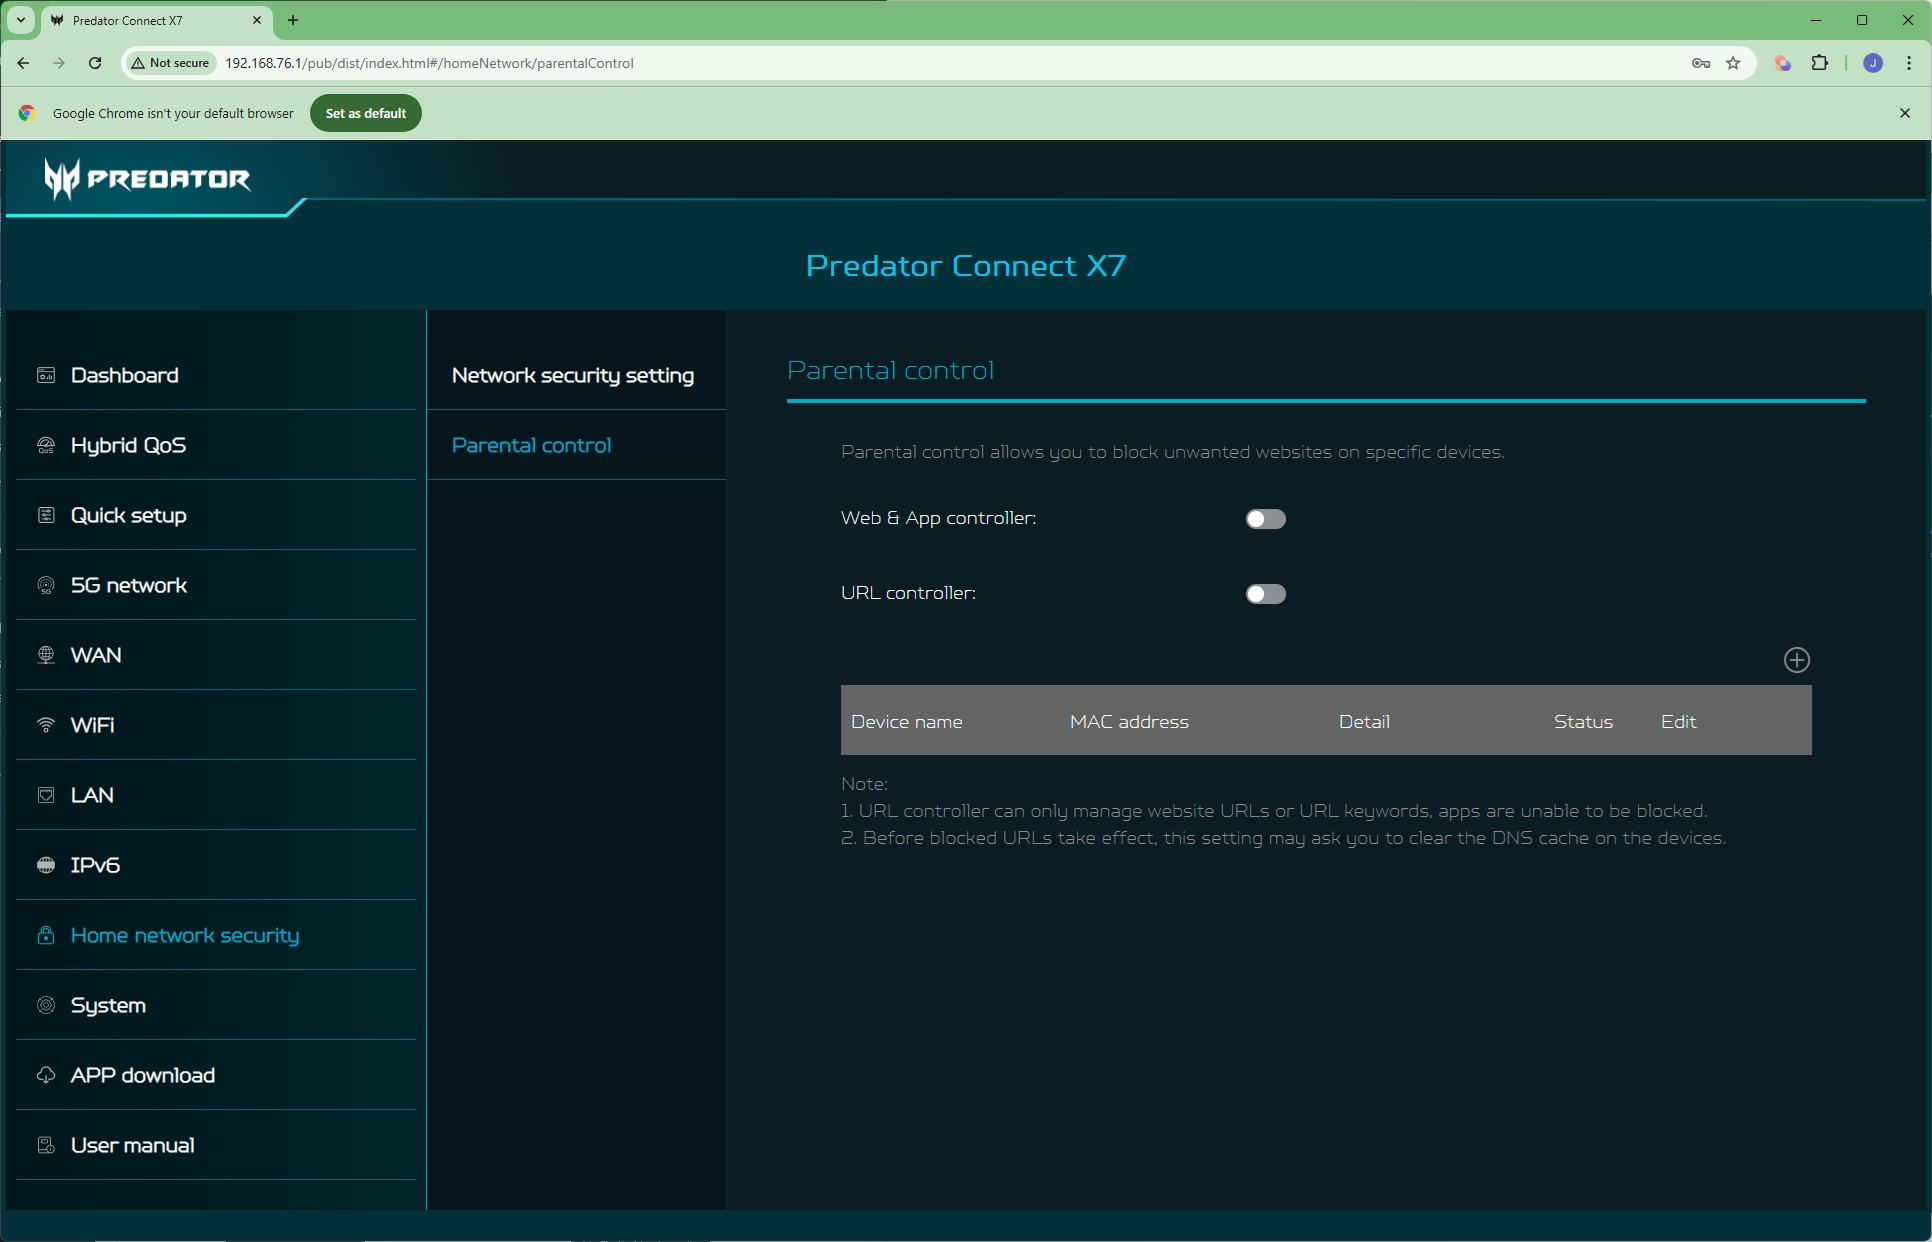Screen dimensions: 1932x1242
Task: Click the Hybrid QoS icon
Action: (46, 445)
